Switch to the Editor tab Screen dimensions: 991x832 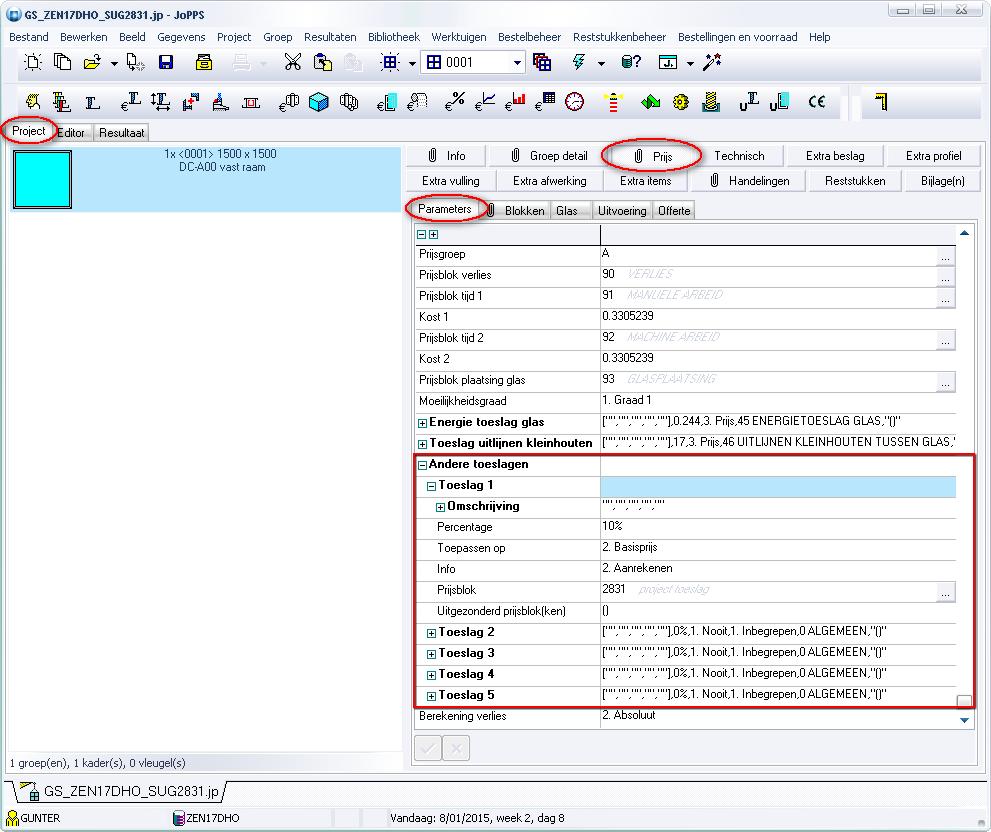point(71,133)
